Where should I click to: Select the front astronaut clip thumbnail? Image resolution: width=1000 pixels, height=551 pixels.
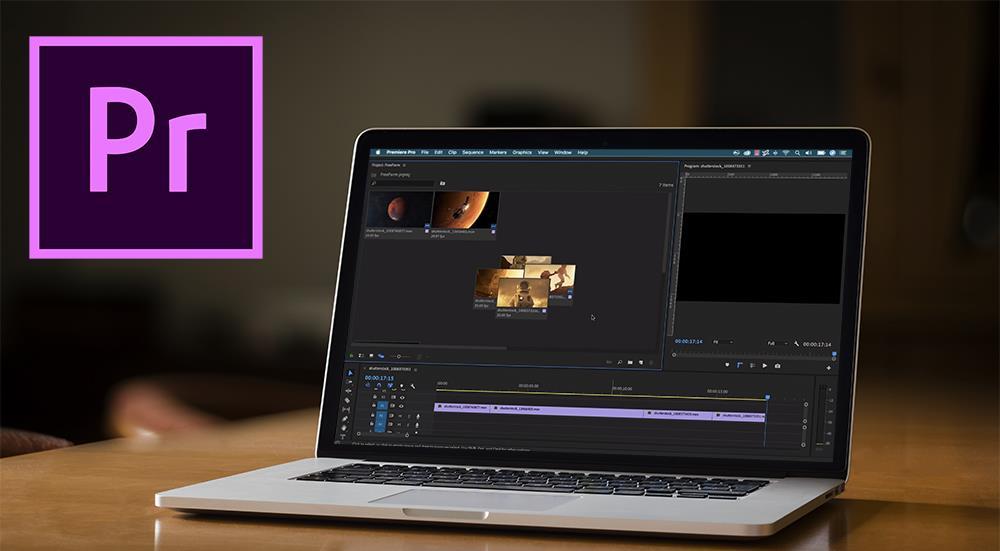coord(522,292)
